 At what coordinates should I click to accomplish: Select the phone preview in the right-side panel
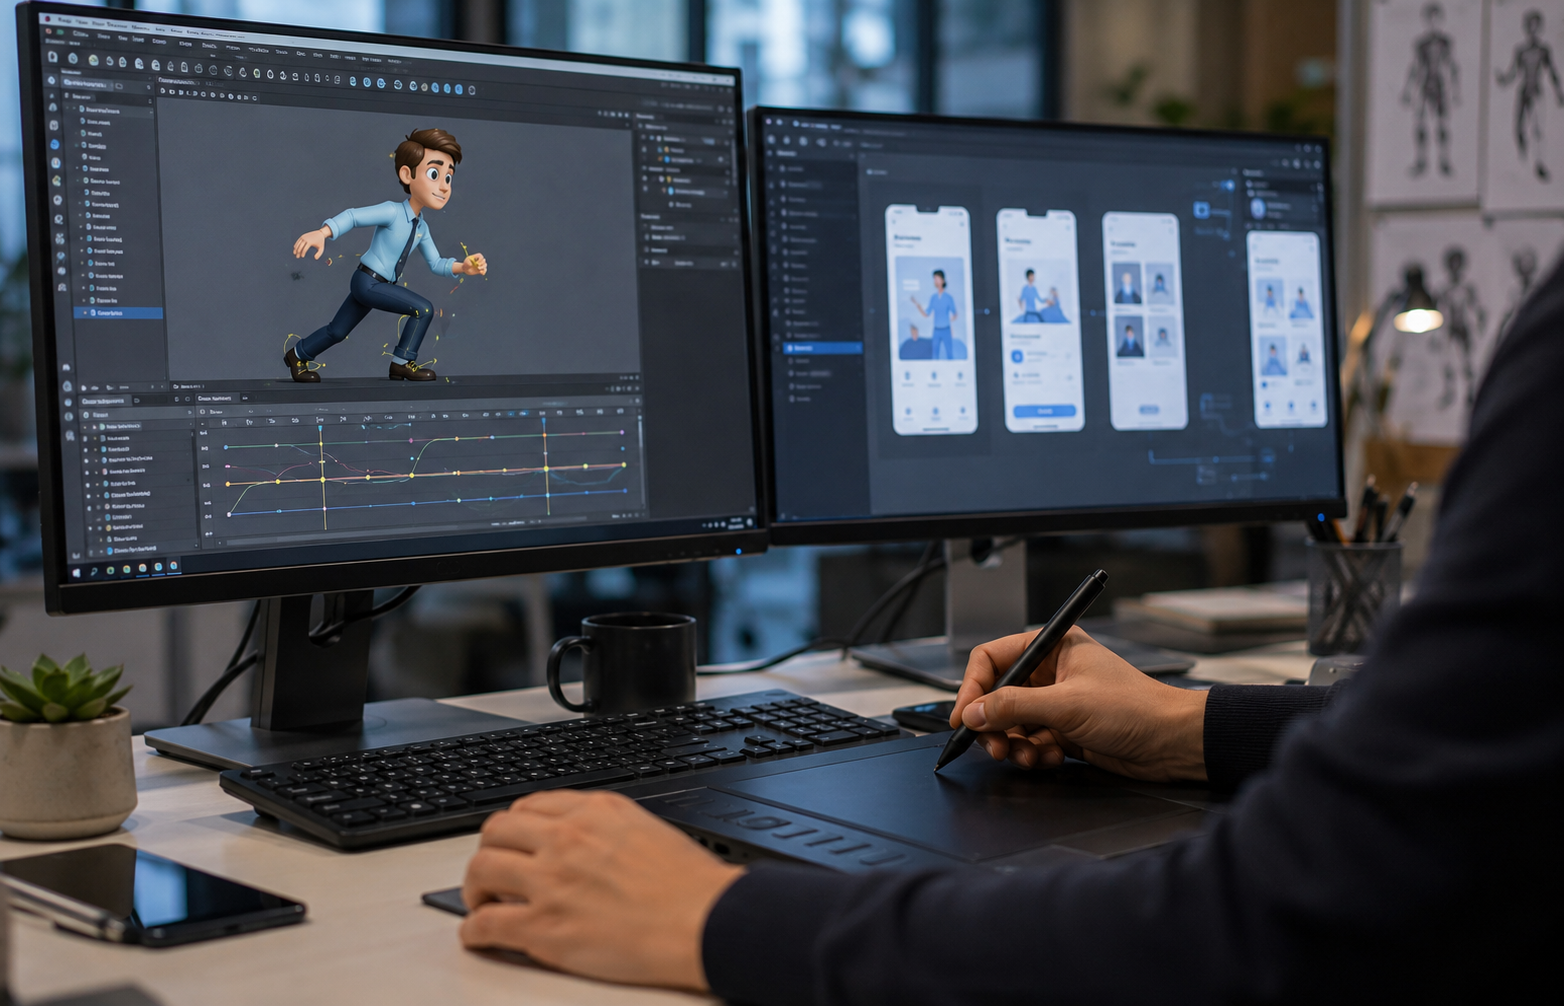(x=1286, y=329)
